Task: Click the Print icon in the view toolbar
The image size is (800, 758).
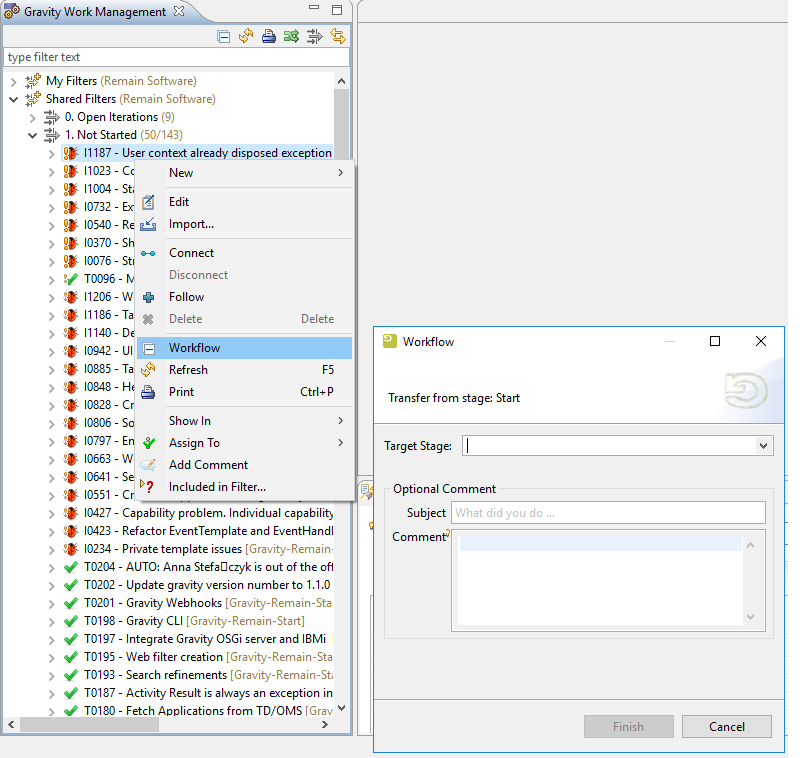Action: (x=268, y=37)
